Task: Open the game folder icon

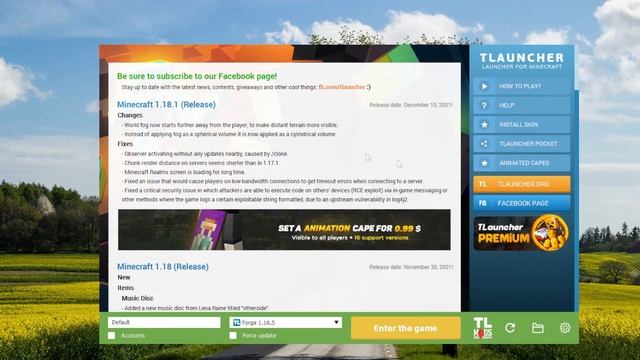Action: pyautogui.click(x=538, y=328)
